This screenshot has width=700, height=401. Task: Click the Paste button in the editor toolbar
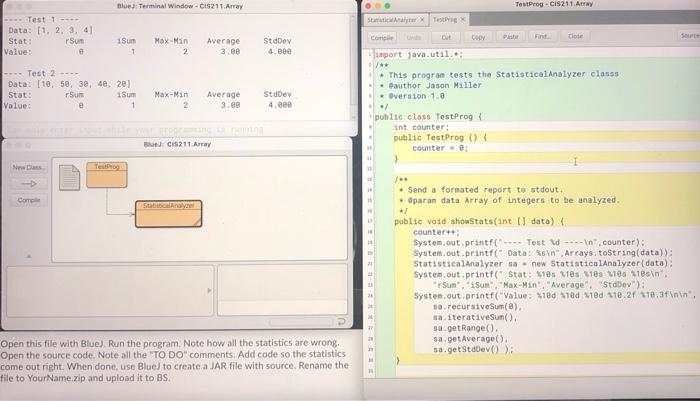point(510,37)
